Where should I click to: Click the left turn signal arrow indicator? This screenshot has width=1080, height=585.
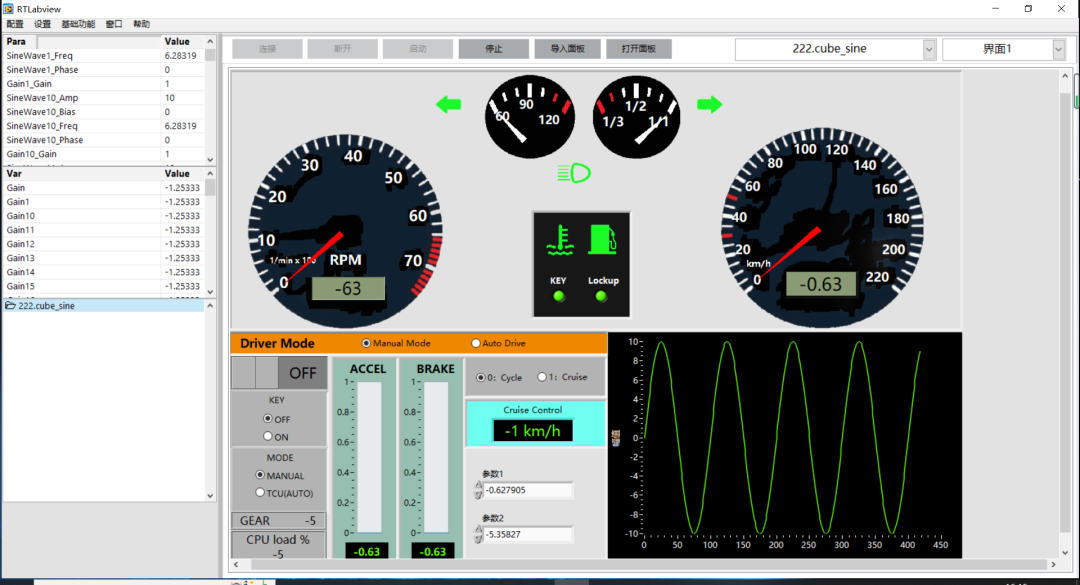[x=448, y=105]
